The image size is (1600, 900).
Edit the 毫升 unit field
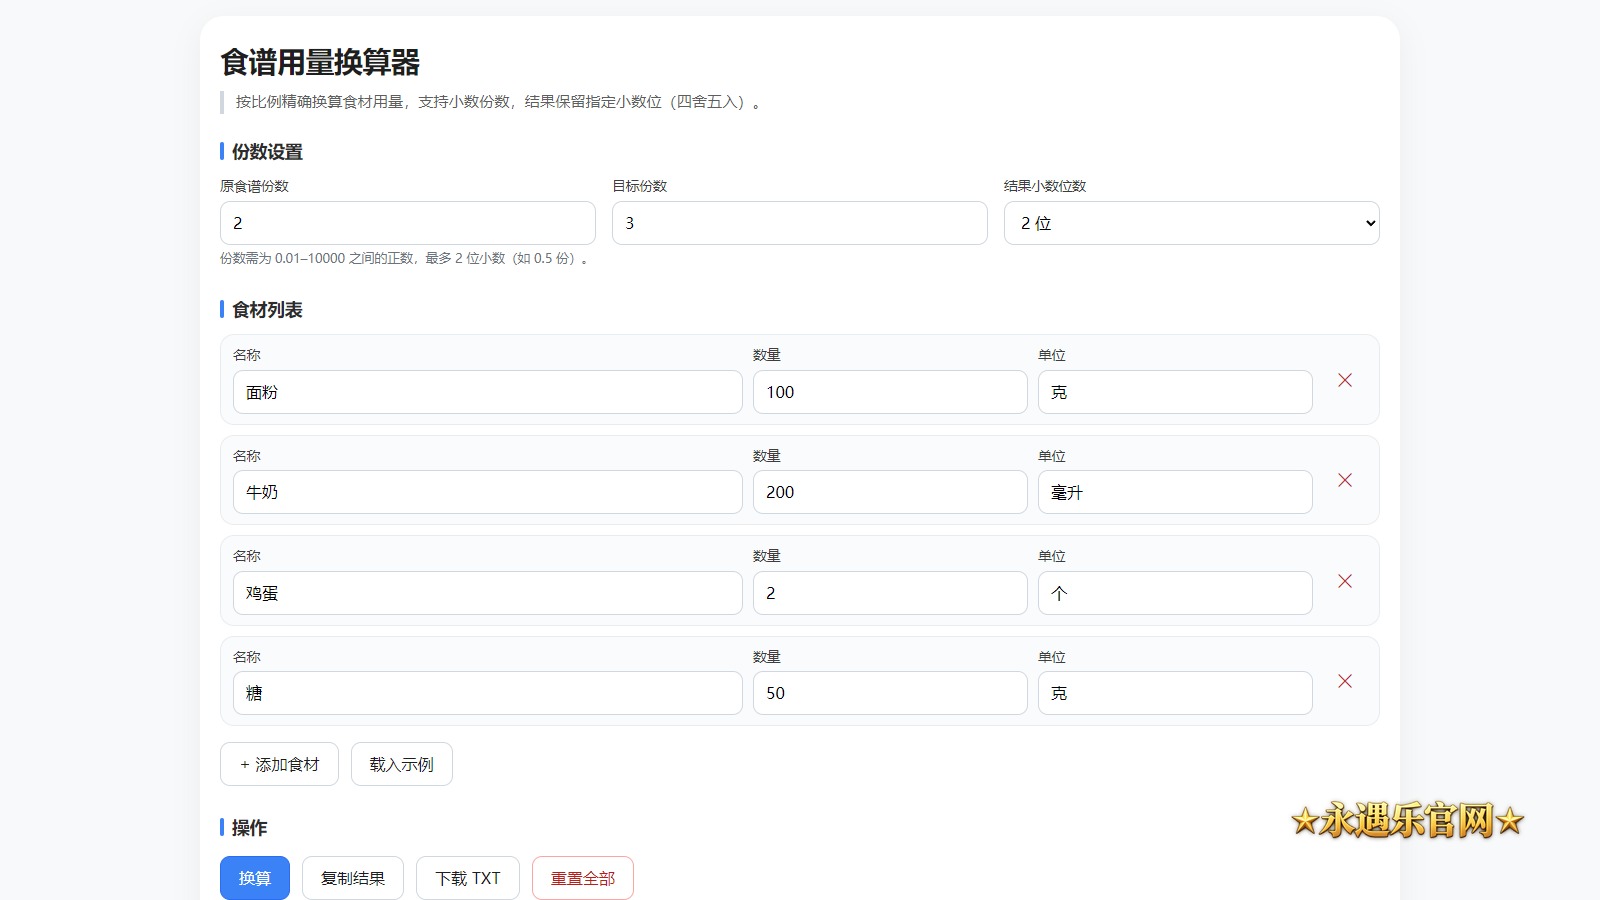(1175, 492)
